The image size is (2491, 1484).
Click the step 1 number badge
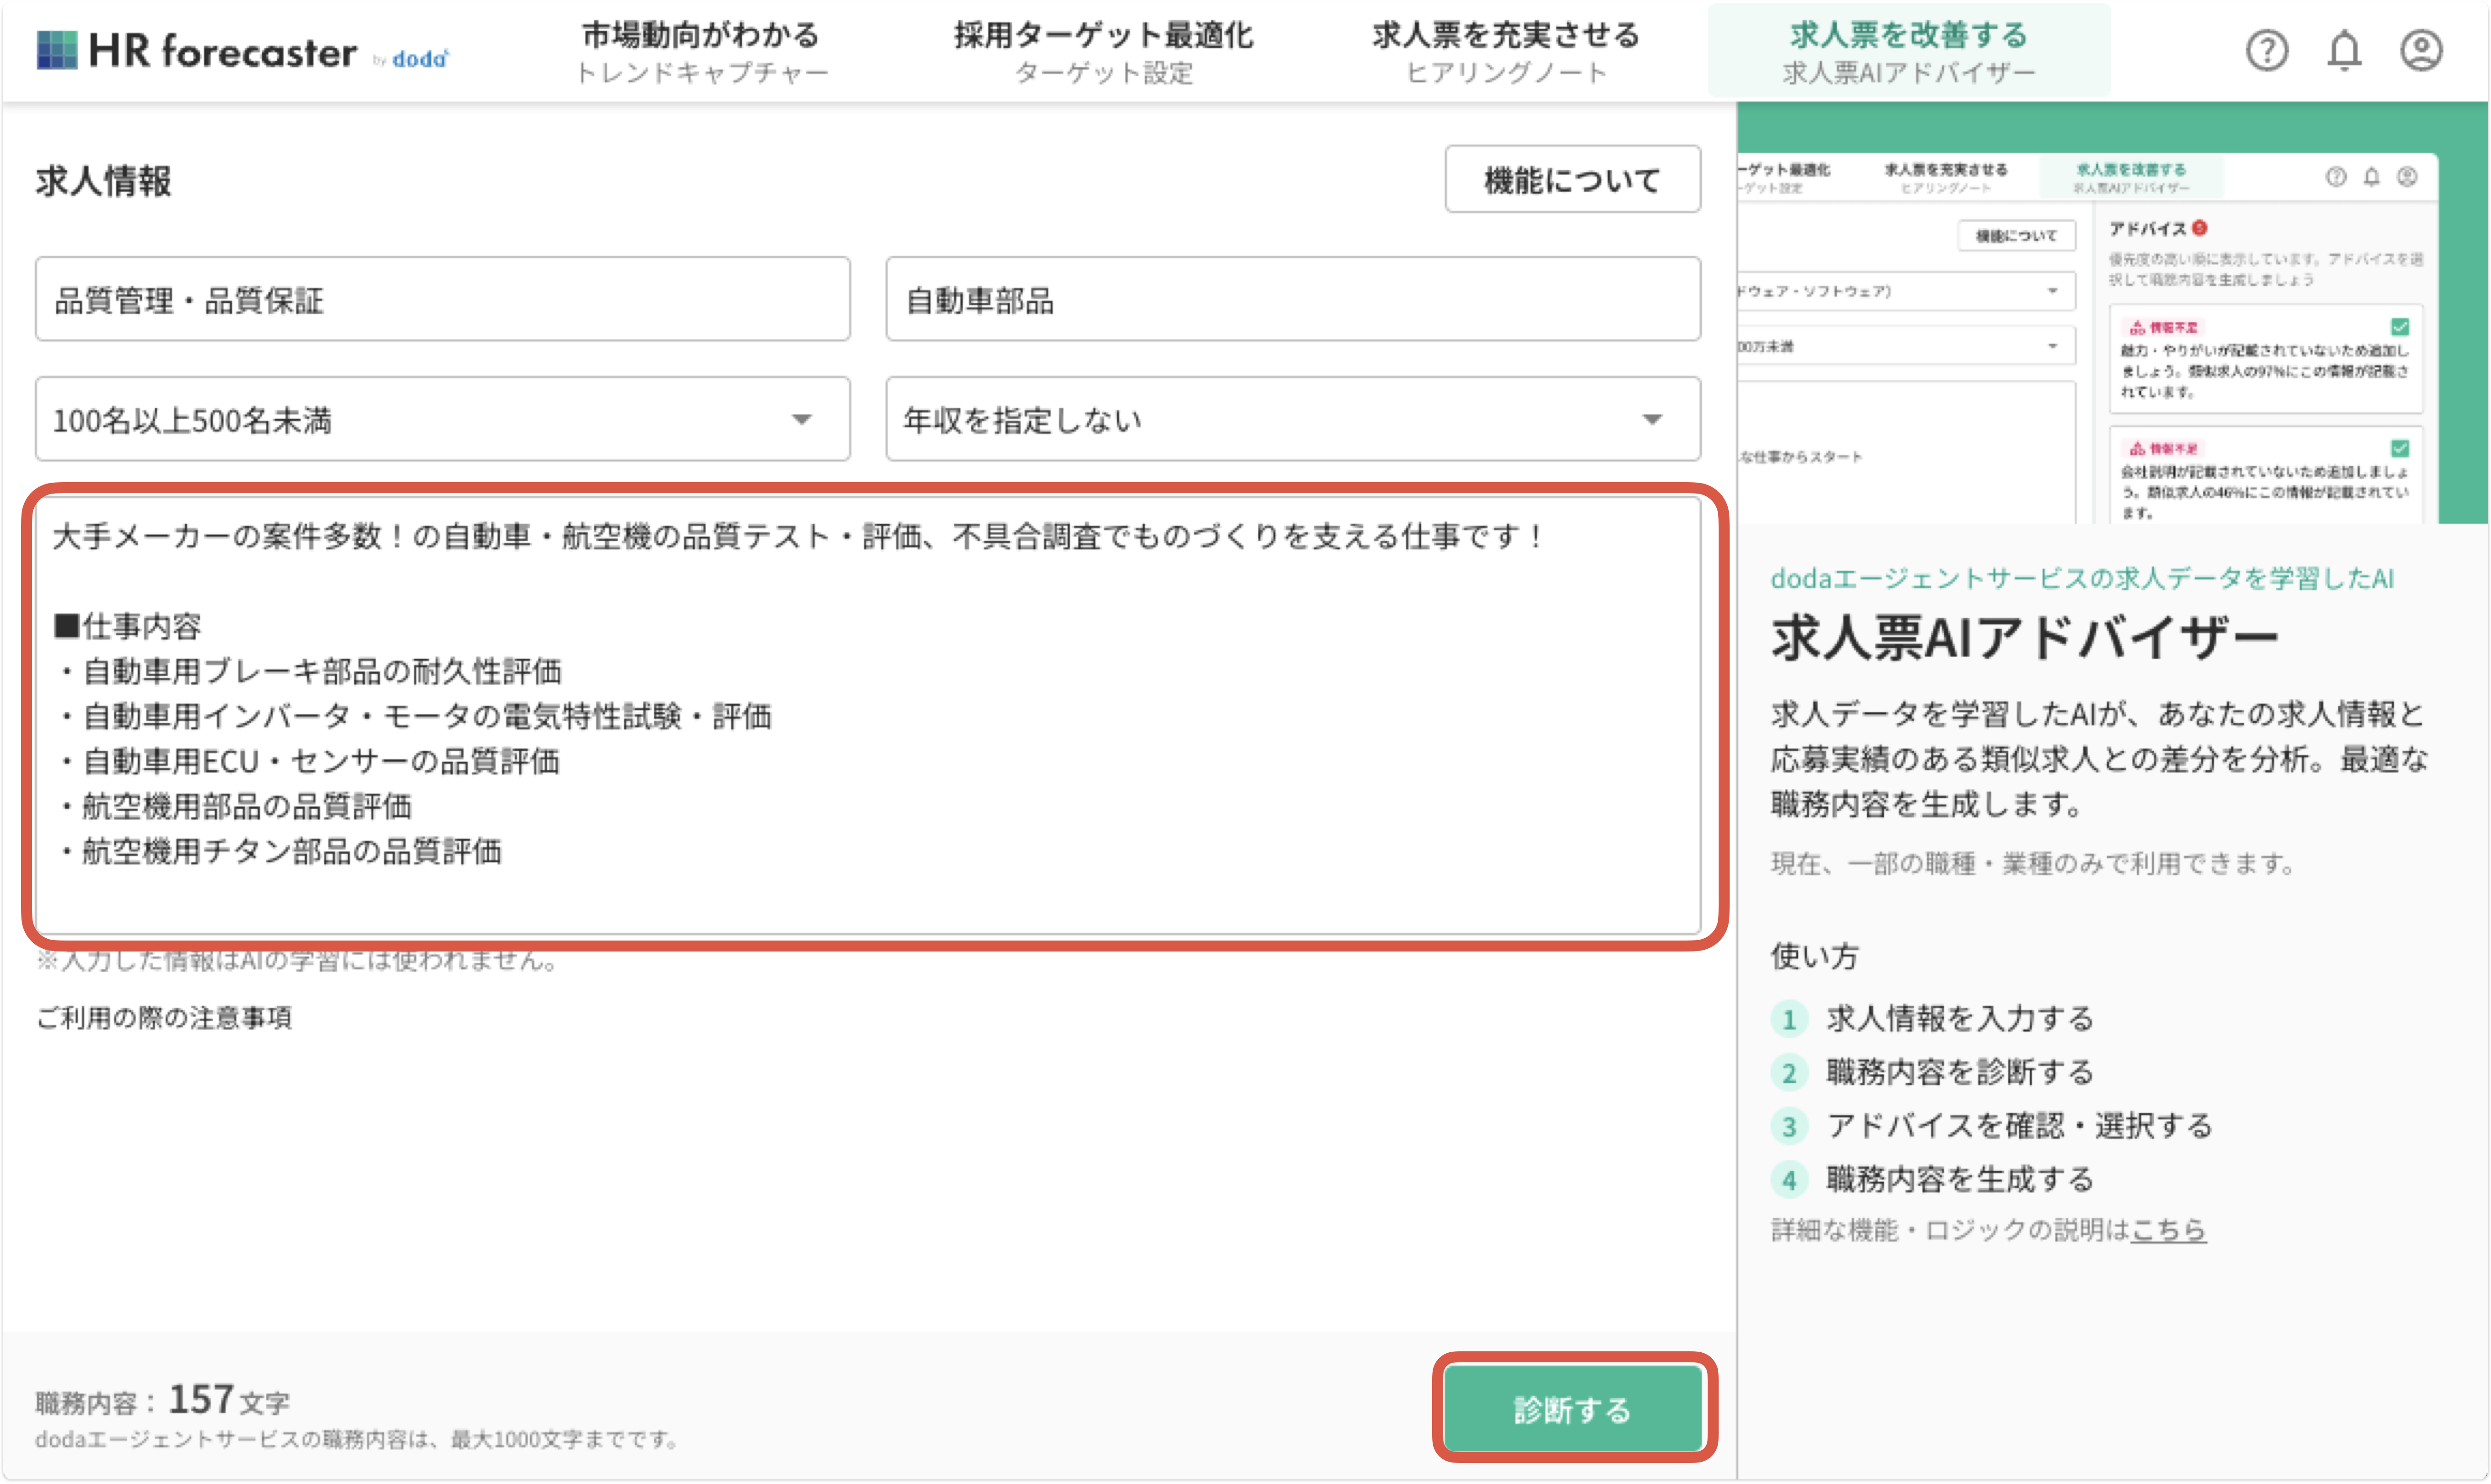(1789, 1019)
